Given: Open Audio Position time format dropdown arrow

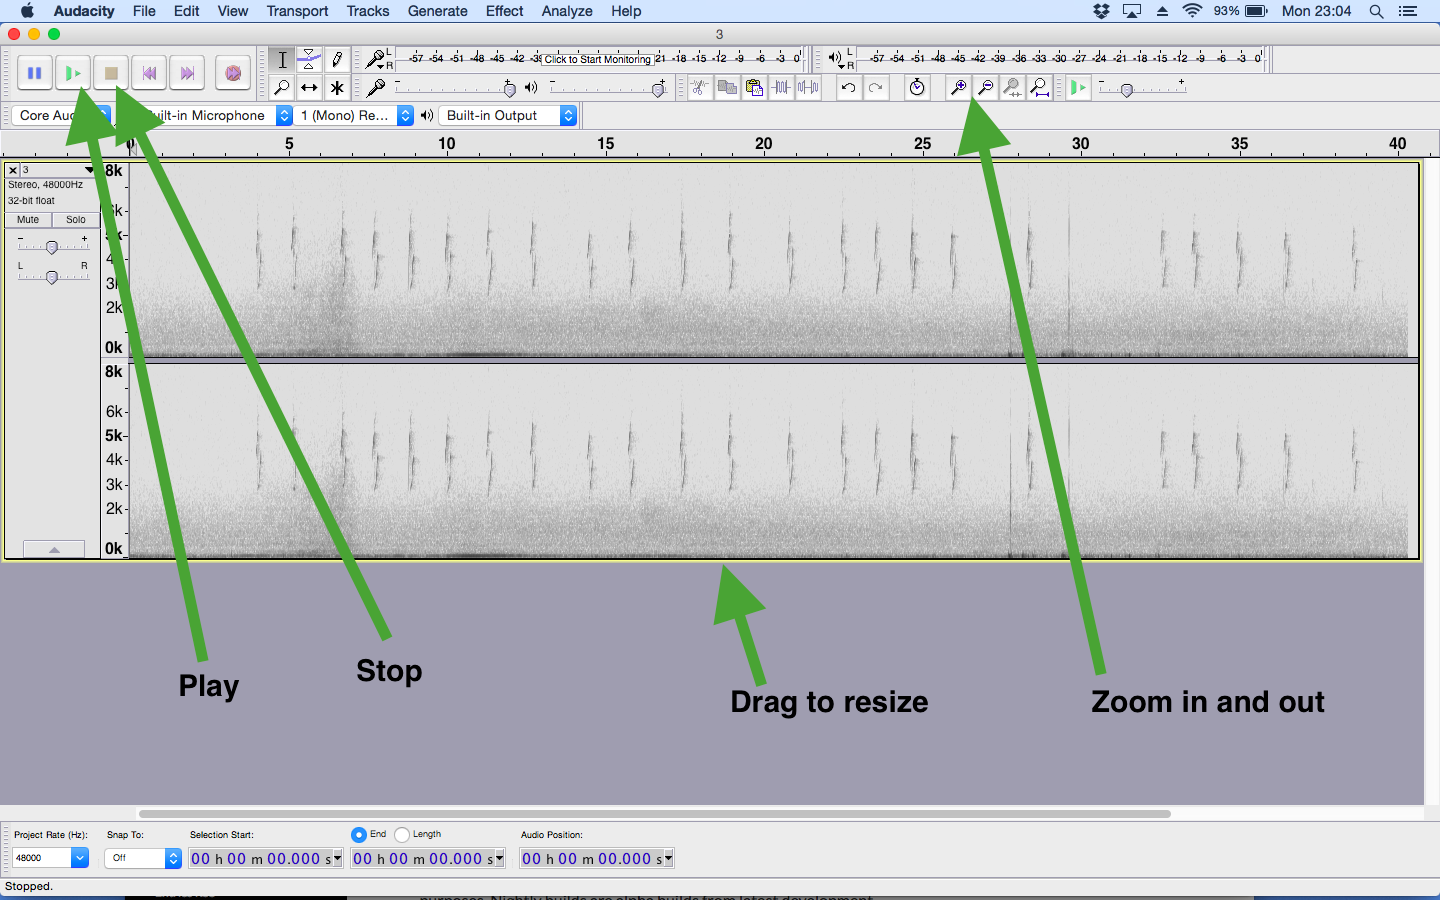Looking at the screenshot, I should 668,858.
